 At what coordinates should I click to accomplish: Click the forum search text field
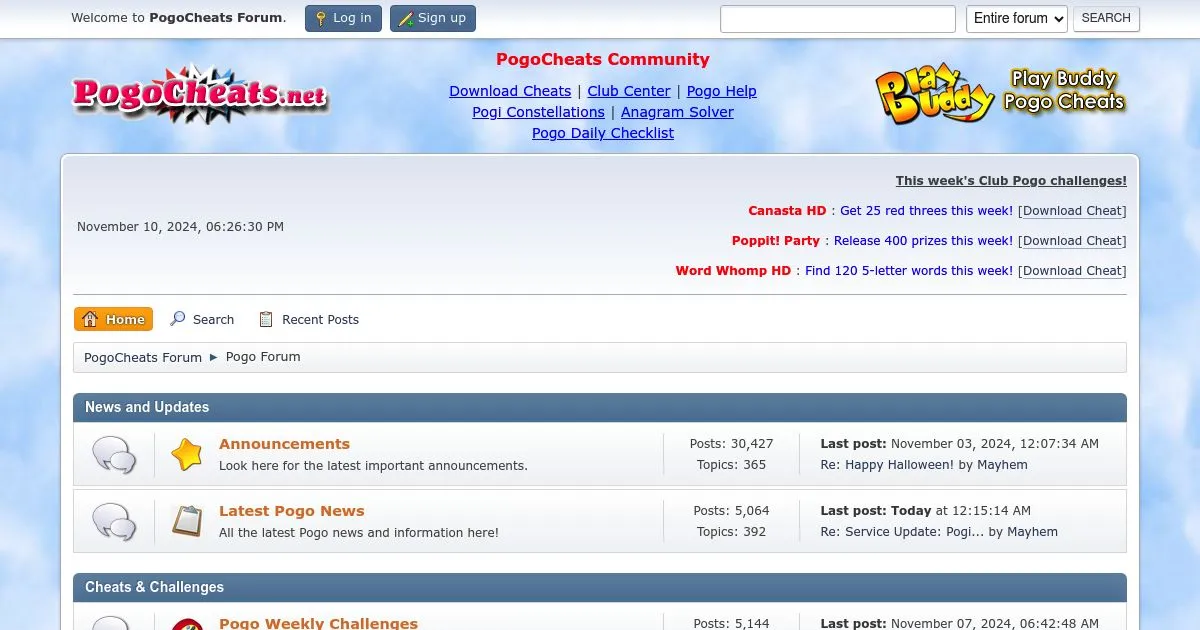(x=838, y=18)
